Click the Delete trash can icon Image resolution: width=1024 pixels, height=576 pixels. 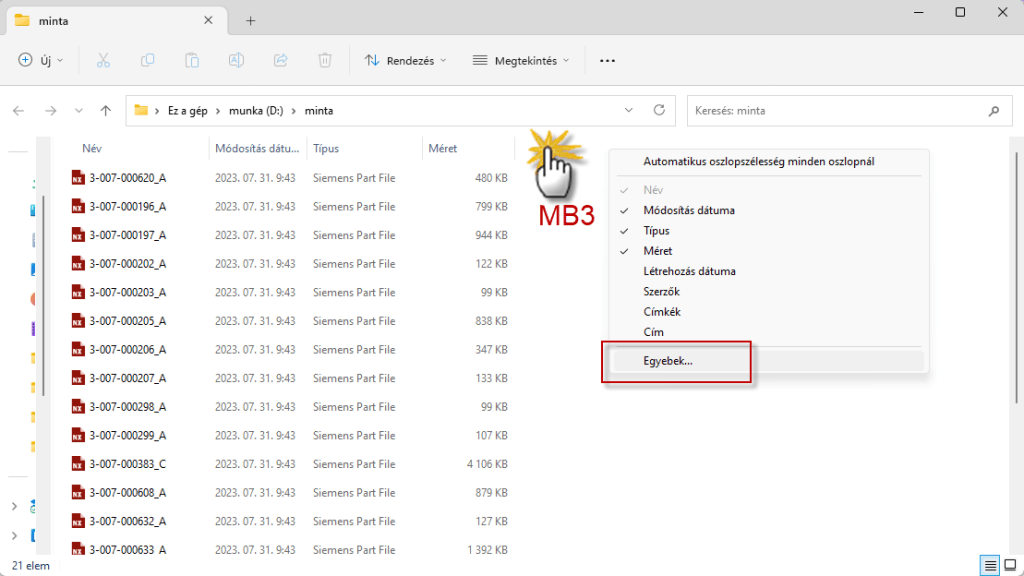pos(325,60)
